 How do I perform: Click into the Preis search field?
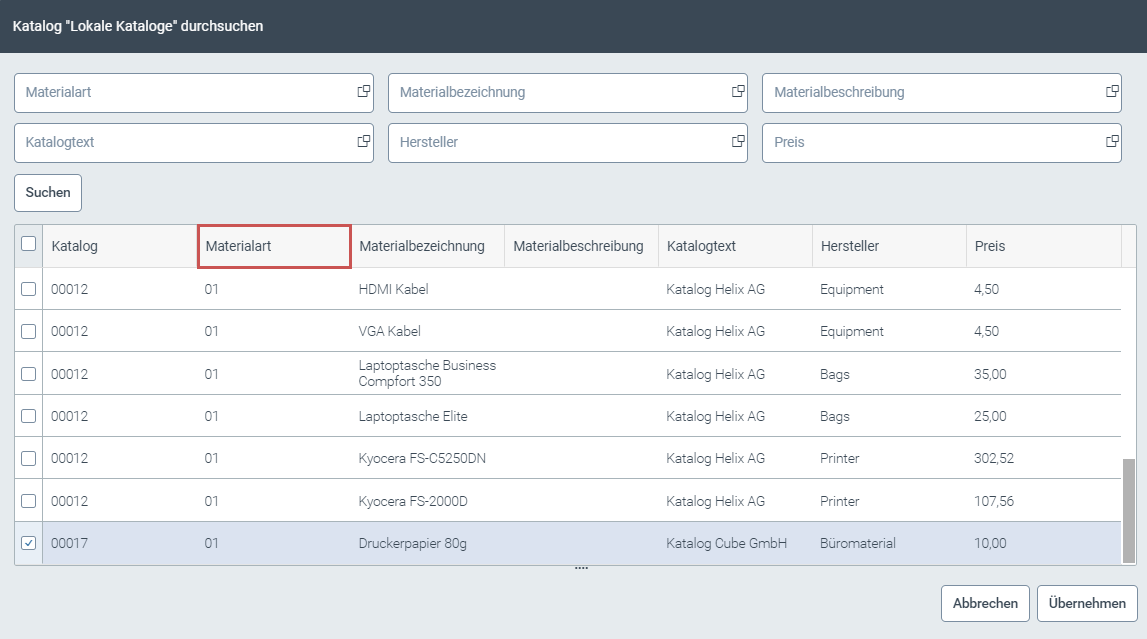pos(900,142)
